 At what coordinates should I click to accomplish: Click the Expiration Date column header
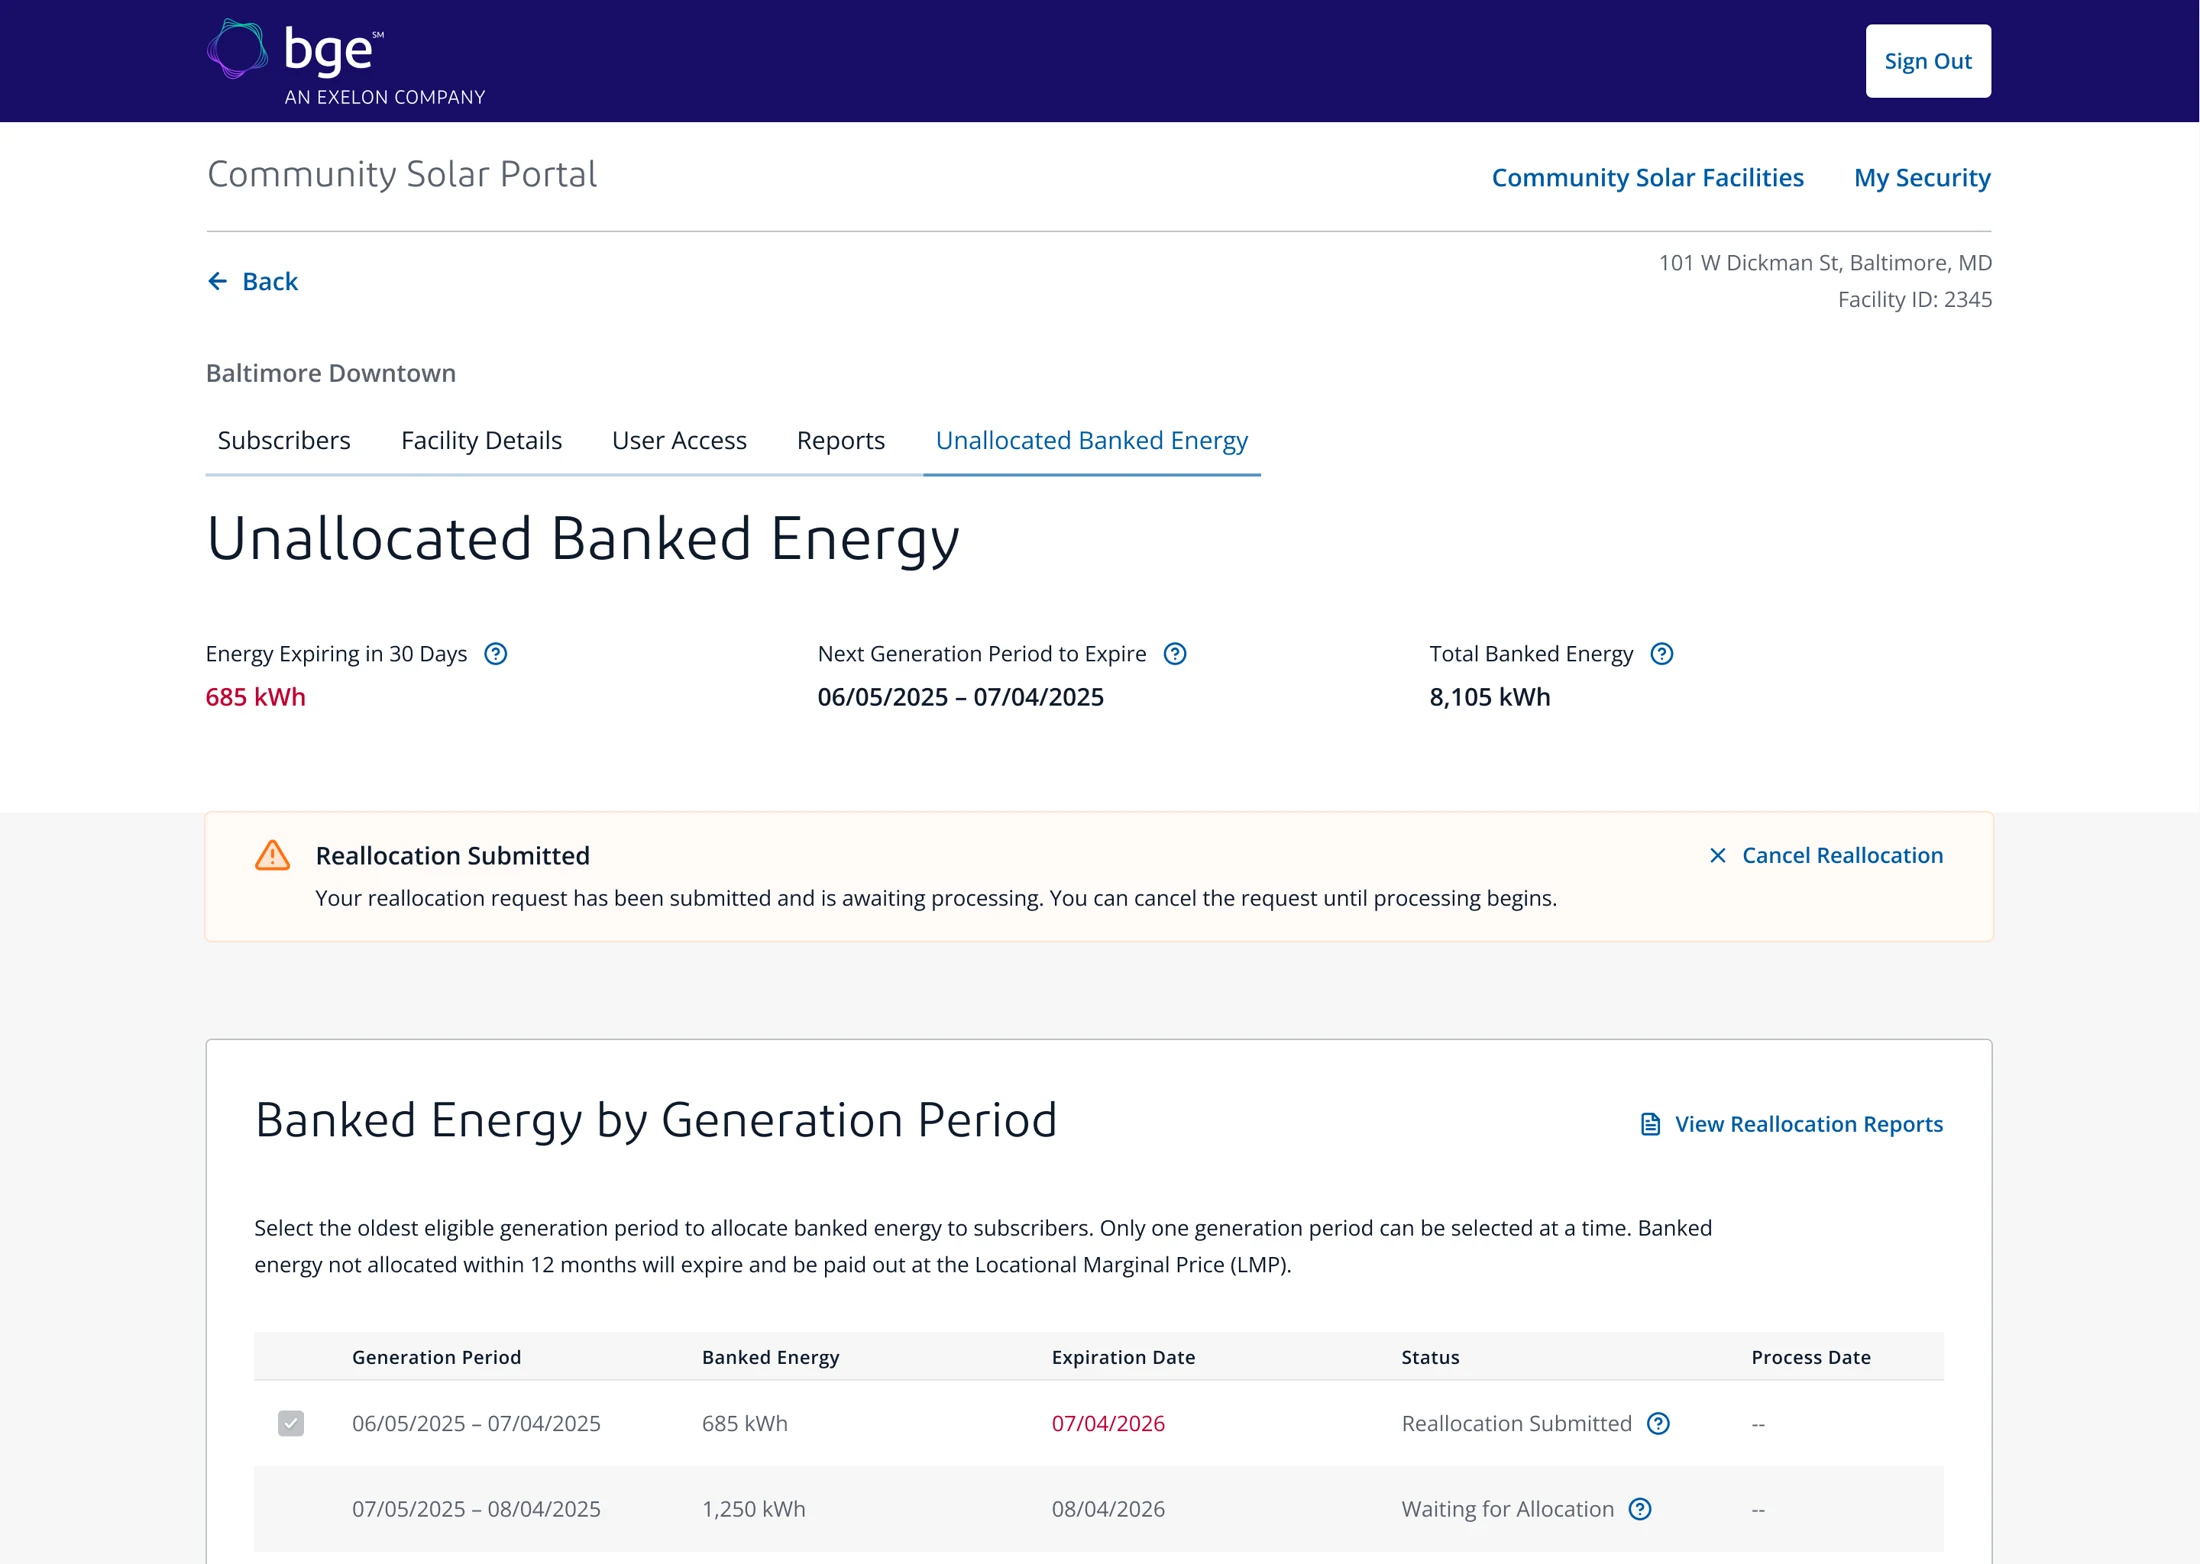pyautogui.click(x=1123, y=1357)
